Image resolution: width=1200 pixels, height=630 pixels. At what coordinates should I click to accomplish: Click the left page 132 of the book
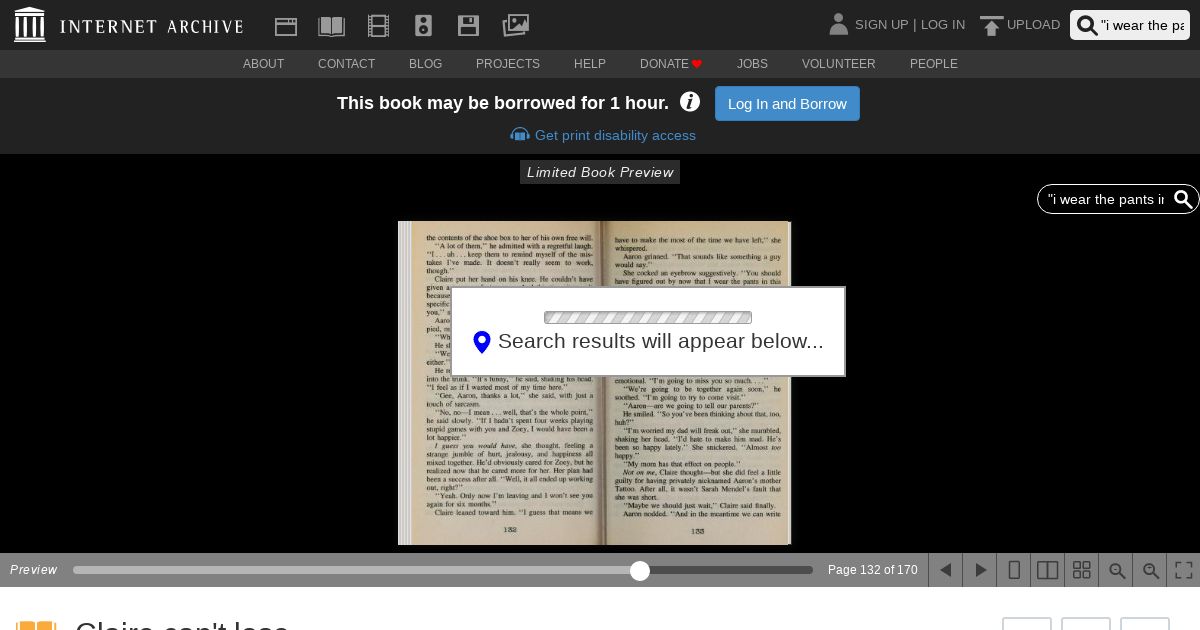coord(506,383)
